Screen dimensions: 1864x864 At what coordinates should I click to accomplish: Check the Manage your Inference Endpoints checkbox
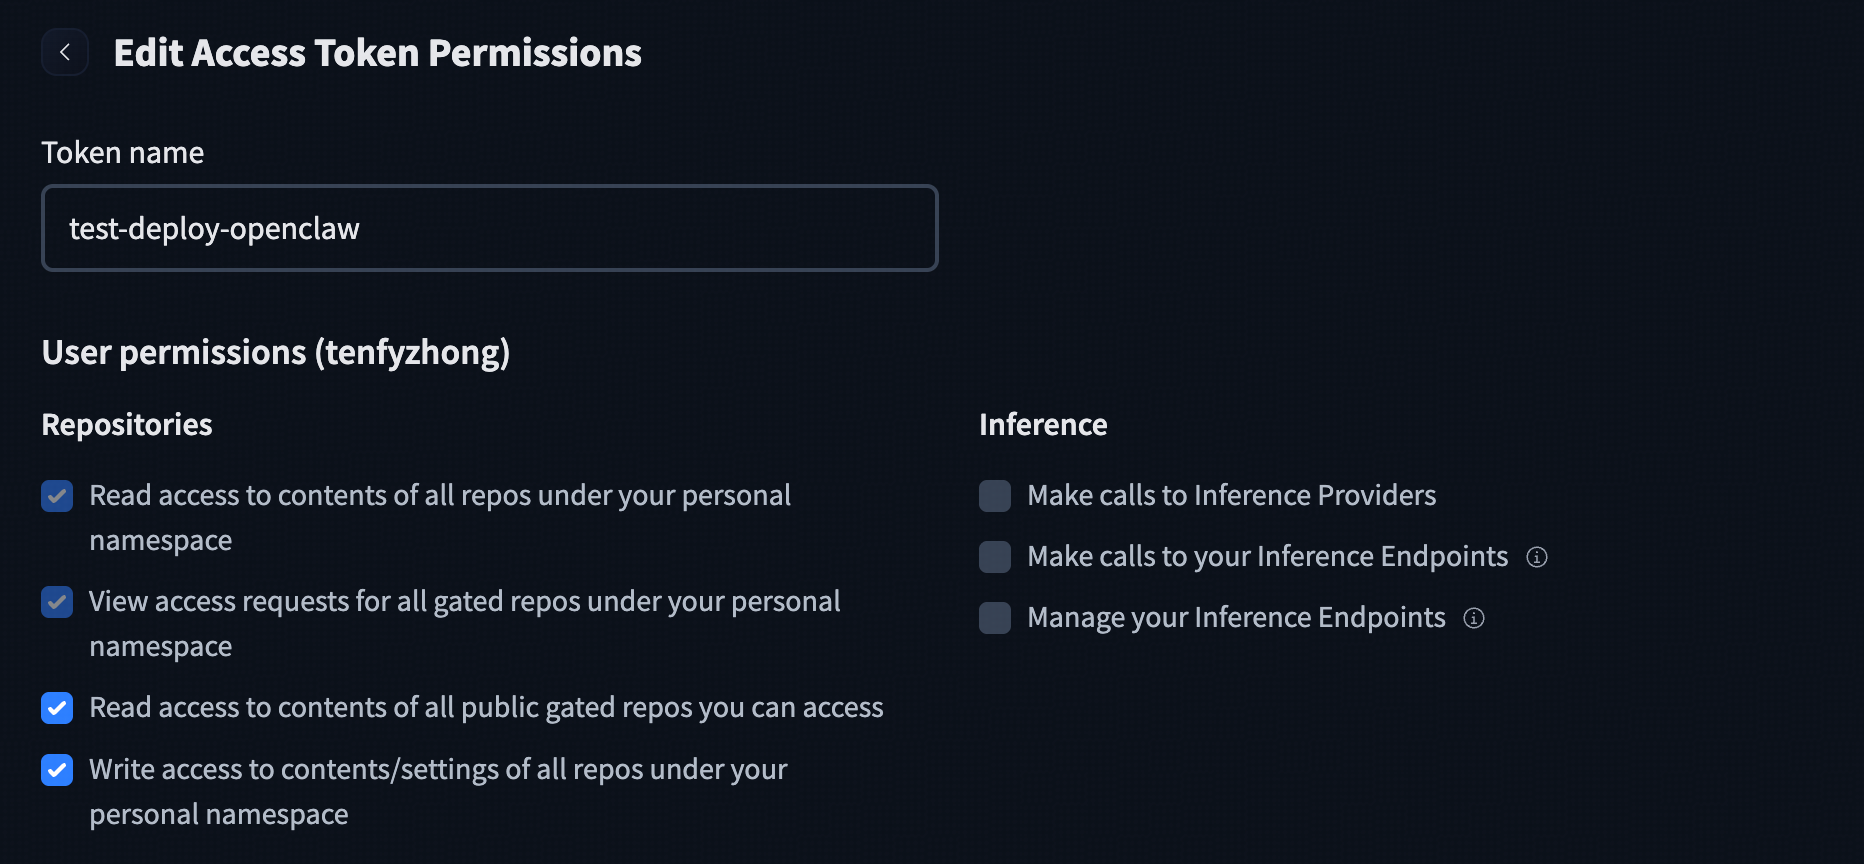coord(995,618)
